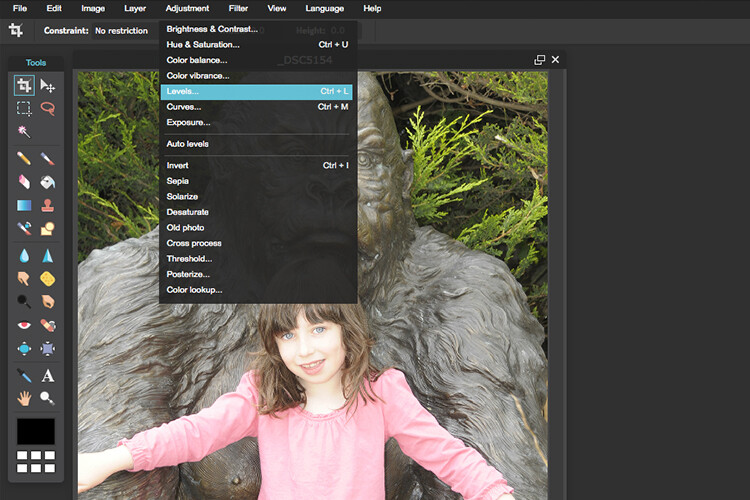Restore the _DSC5154 document window size
This screenshot has width=750, height=500.
point(540,60)
